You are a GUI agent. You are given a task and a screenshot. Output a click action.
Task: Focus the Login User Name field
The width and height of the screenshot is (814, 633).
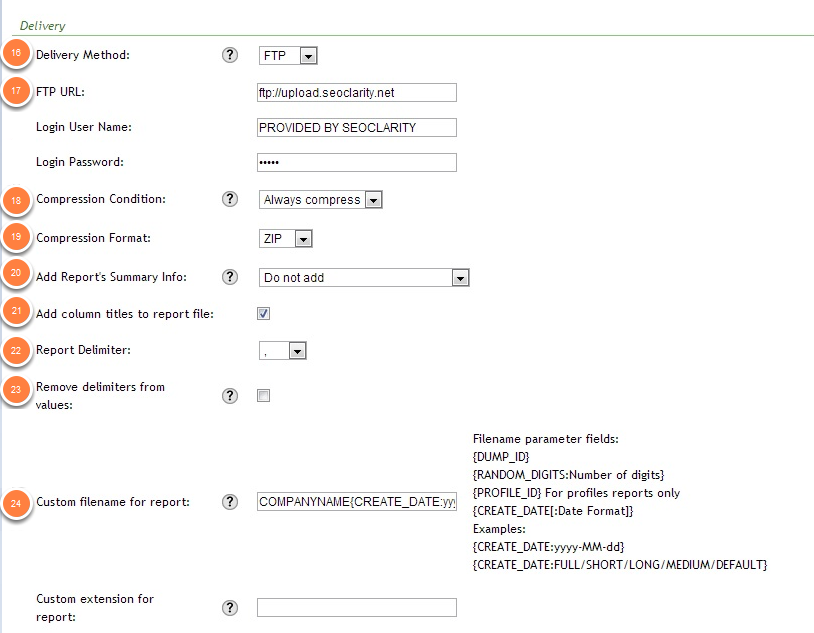coord(356,127)
